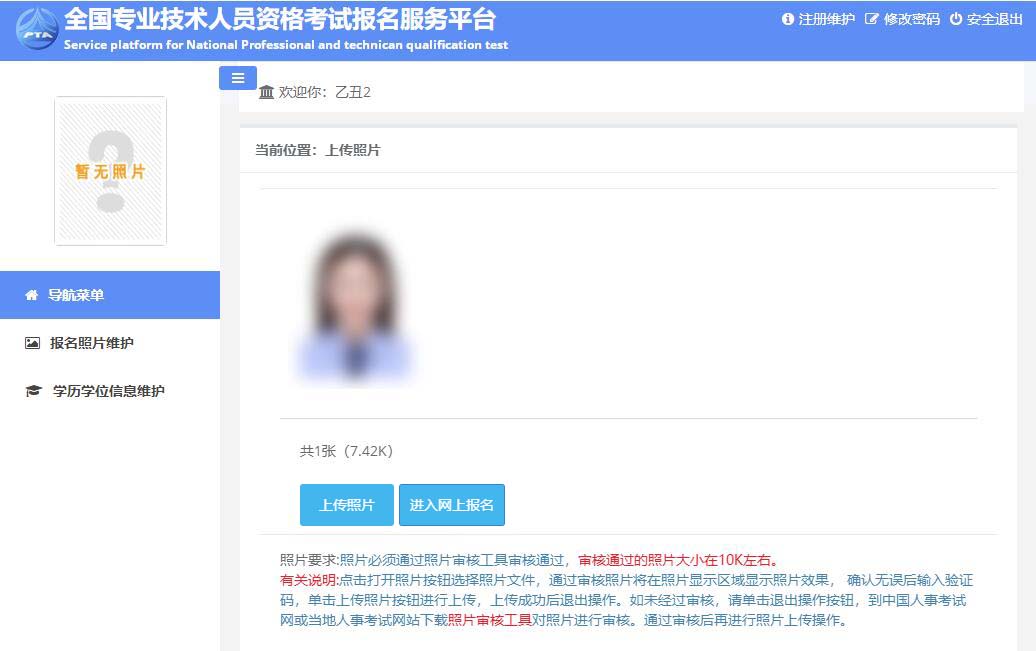Click the power icon beside 安全退出

956,19
